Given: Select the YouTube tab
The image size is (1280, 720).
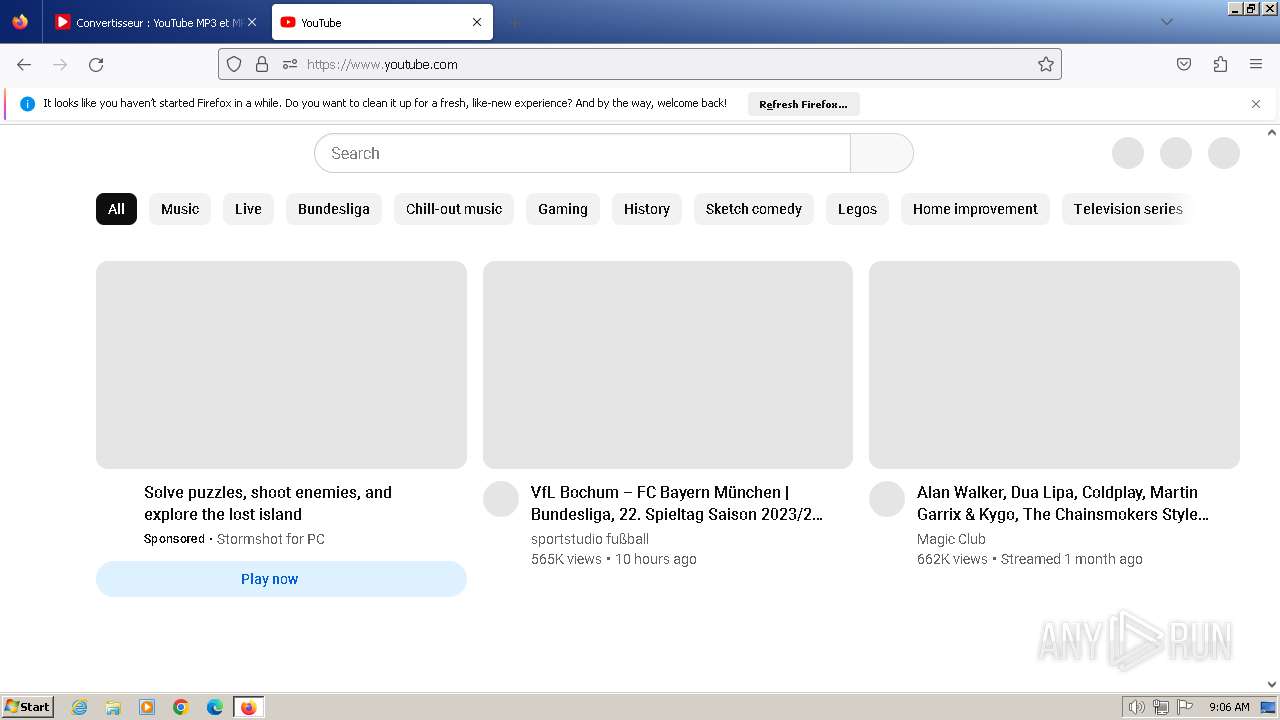Looking at the screenshot, I should (x=381, y=22).
